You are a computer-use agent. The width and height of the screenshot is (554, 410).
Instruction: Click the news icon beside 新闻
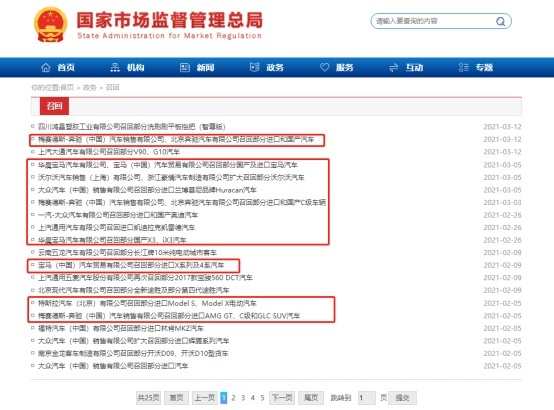coord(185,67)
